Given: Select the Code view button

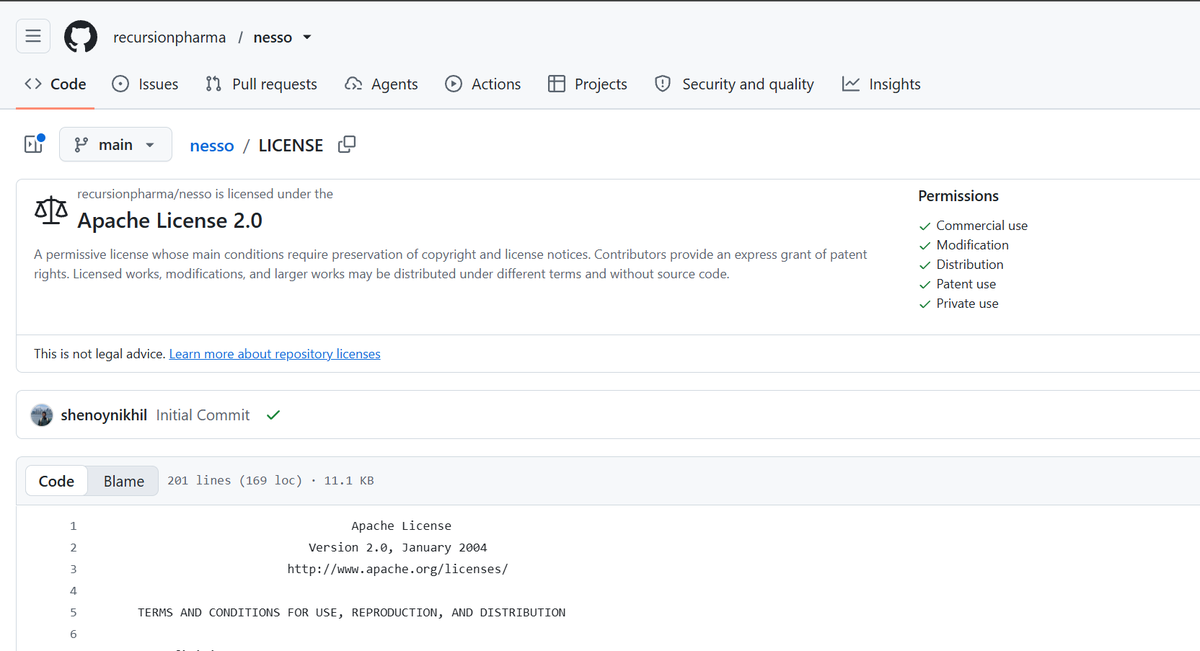Looking at the screenshot, I should 56,481.
